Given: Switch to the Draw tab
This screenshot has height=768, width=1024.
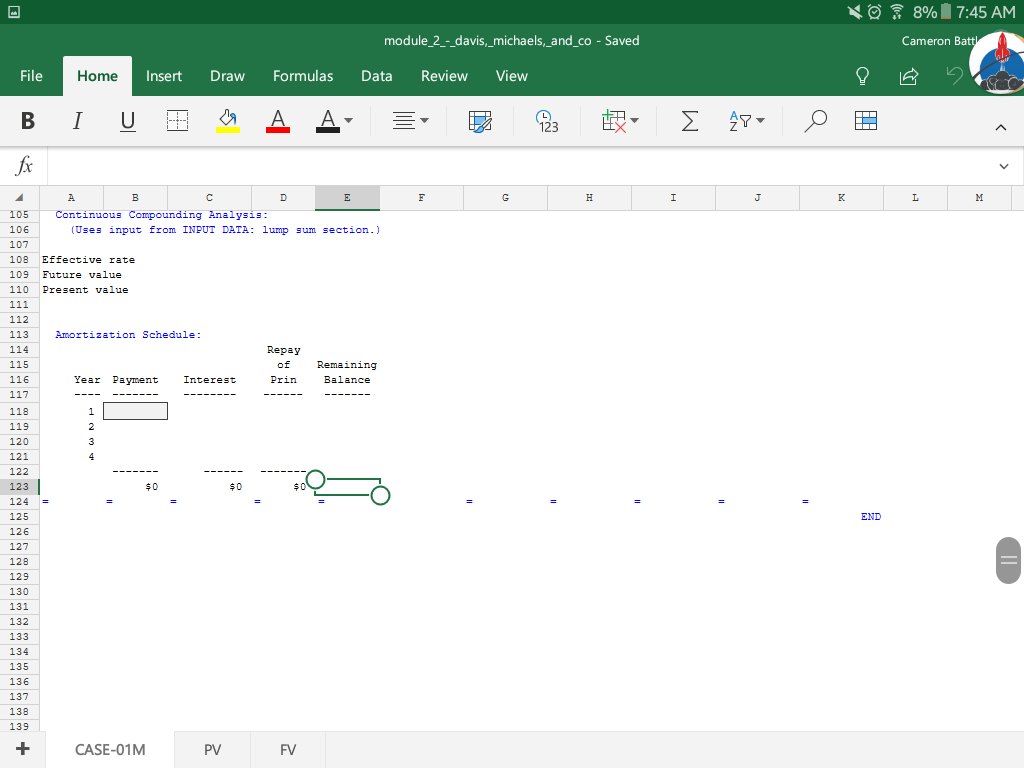Looking at the screenshot, I should (x=227, y=76).
